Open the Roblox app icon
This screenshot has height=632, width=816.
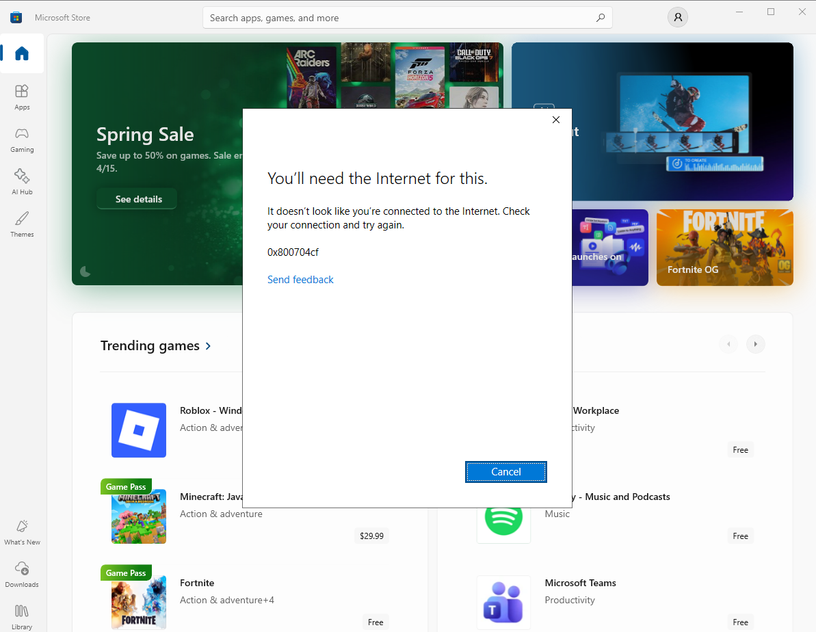click(138, 430)
